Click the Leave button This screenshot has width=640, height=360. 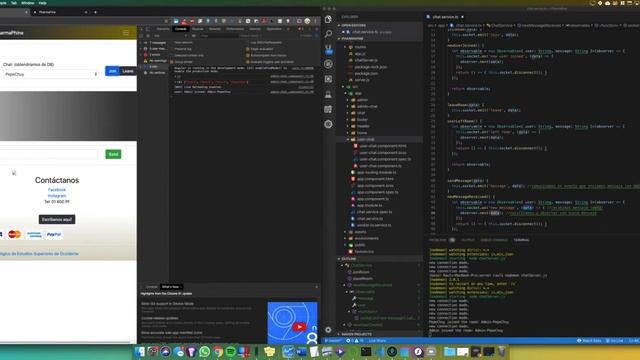[128, 71]
